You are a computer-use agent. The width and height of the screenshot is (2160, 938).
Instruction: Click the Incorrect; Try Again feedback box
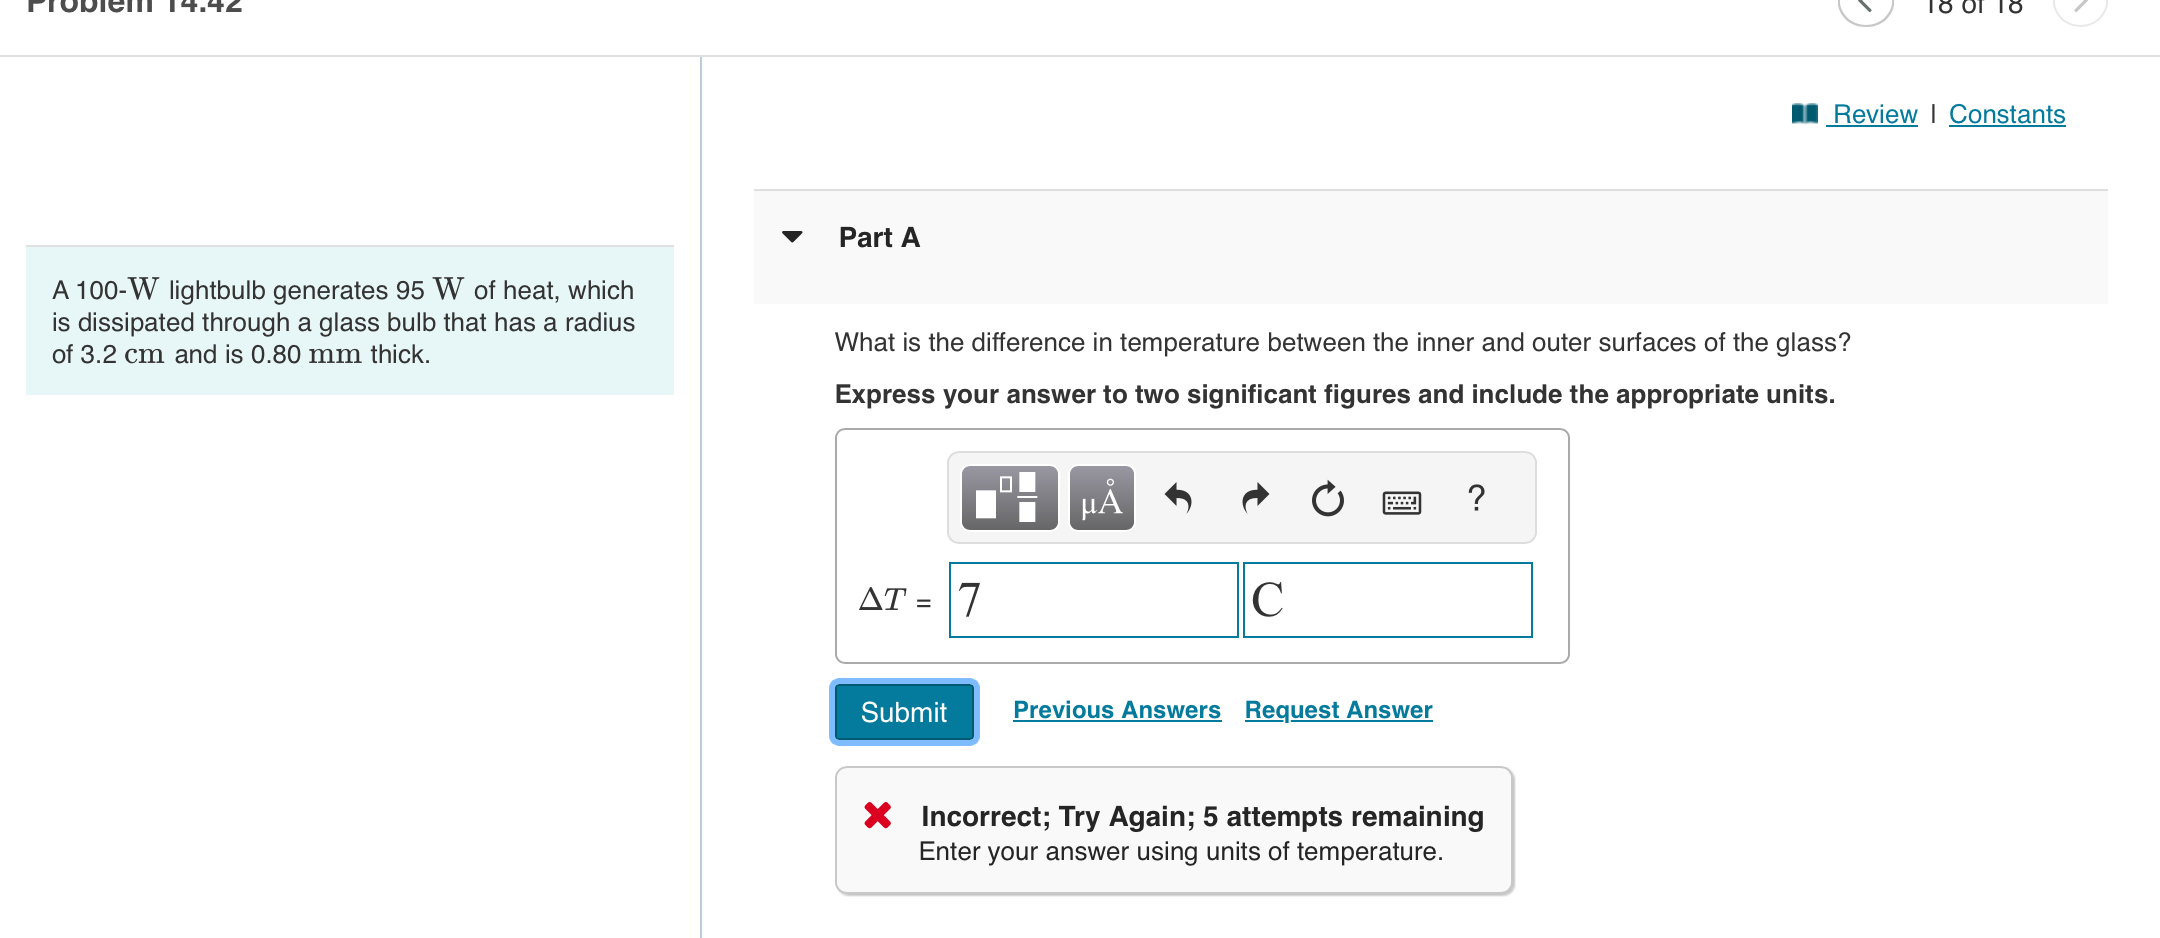[x=1174, y=830]
